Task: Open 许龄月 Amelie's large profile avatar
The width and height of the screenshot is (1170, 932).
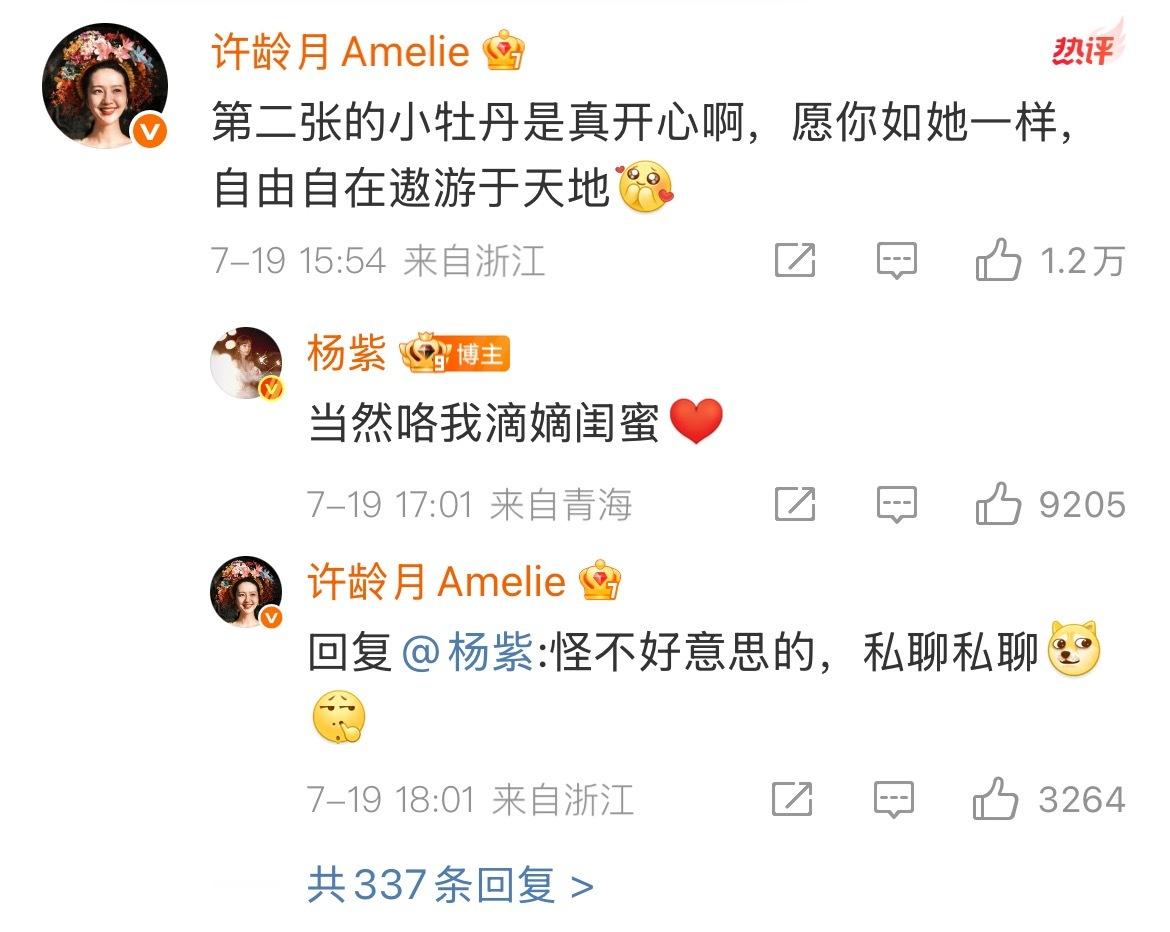Action: coord(104,86)
